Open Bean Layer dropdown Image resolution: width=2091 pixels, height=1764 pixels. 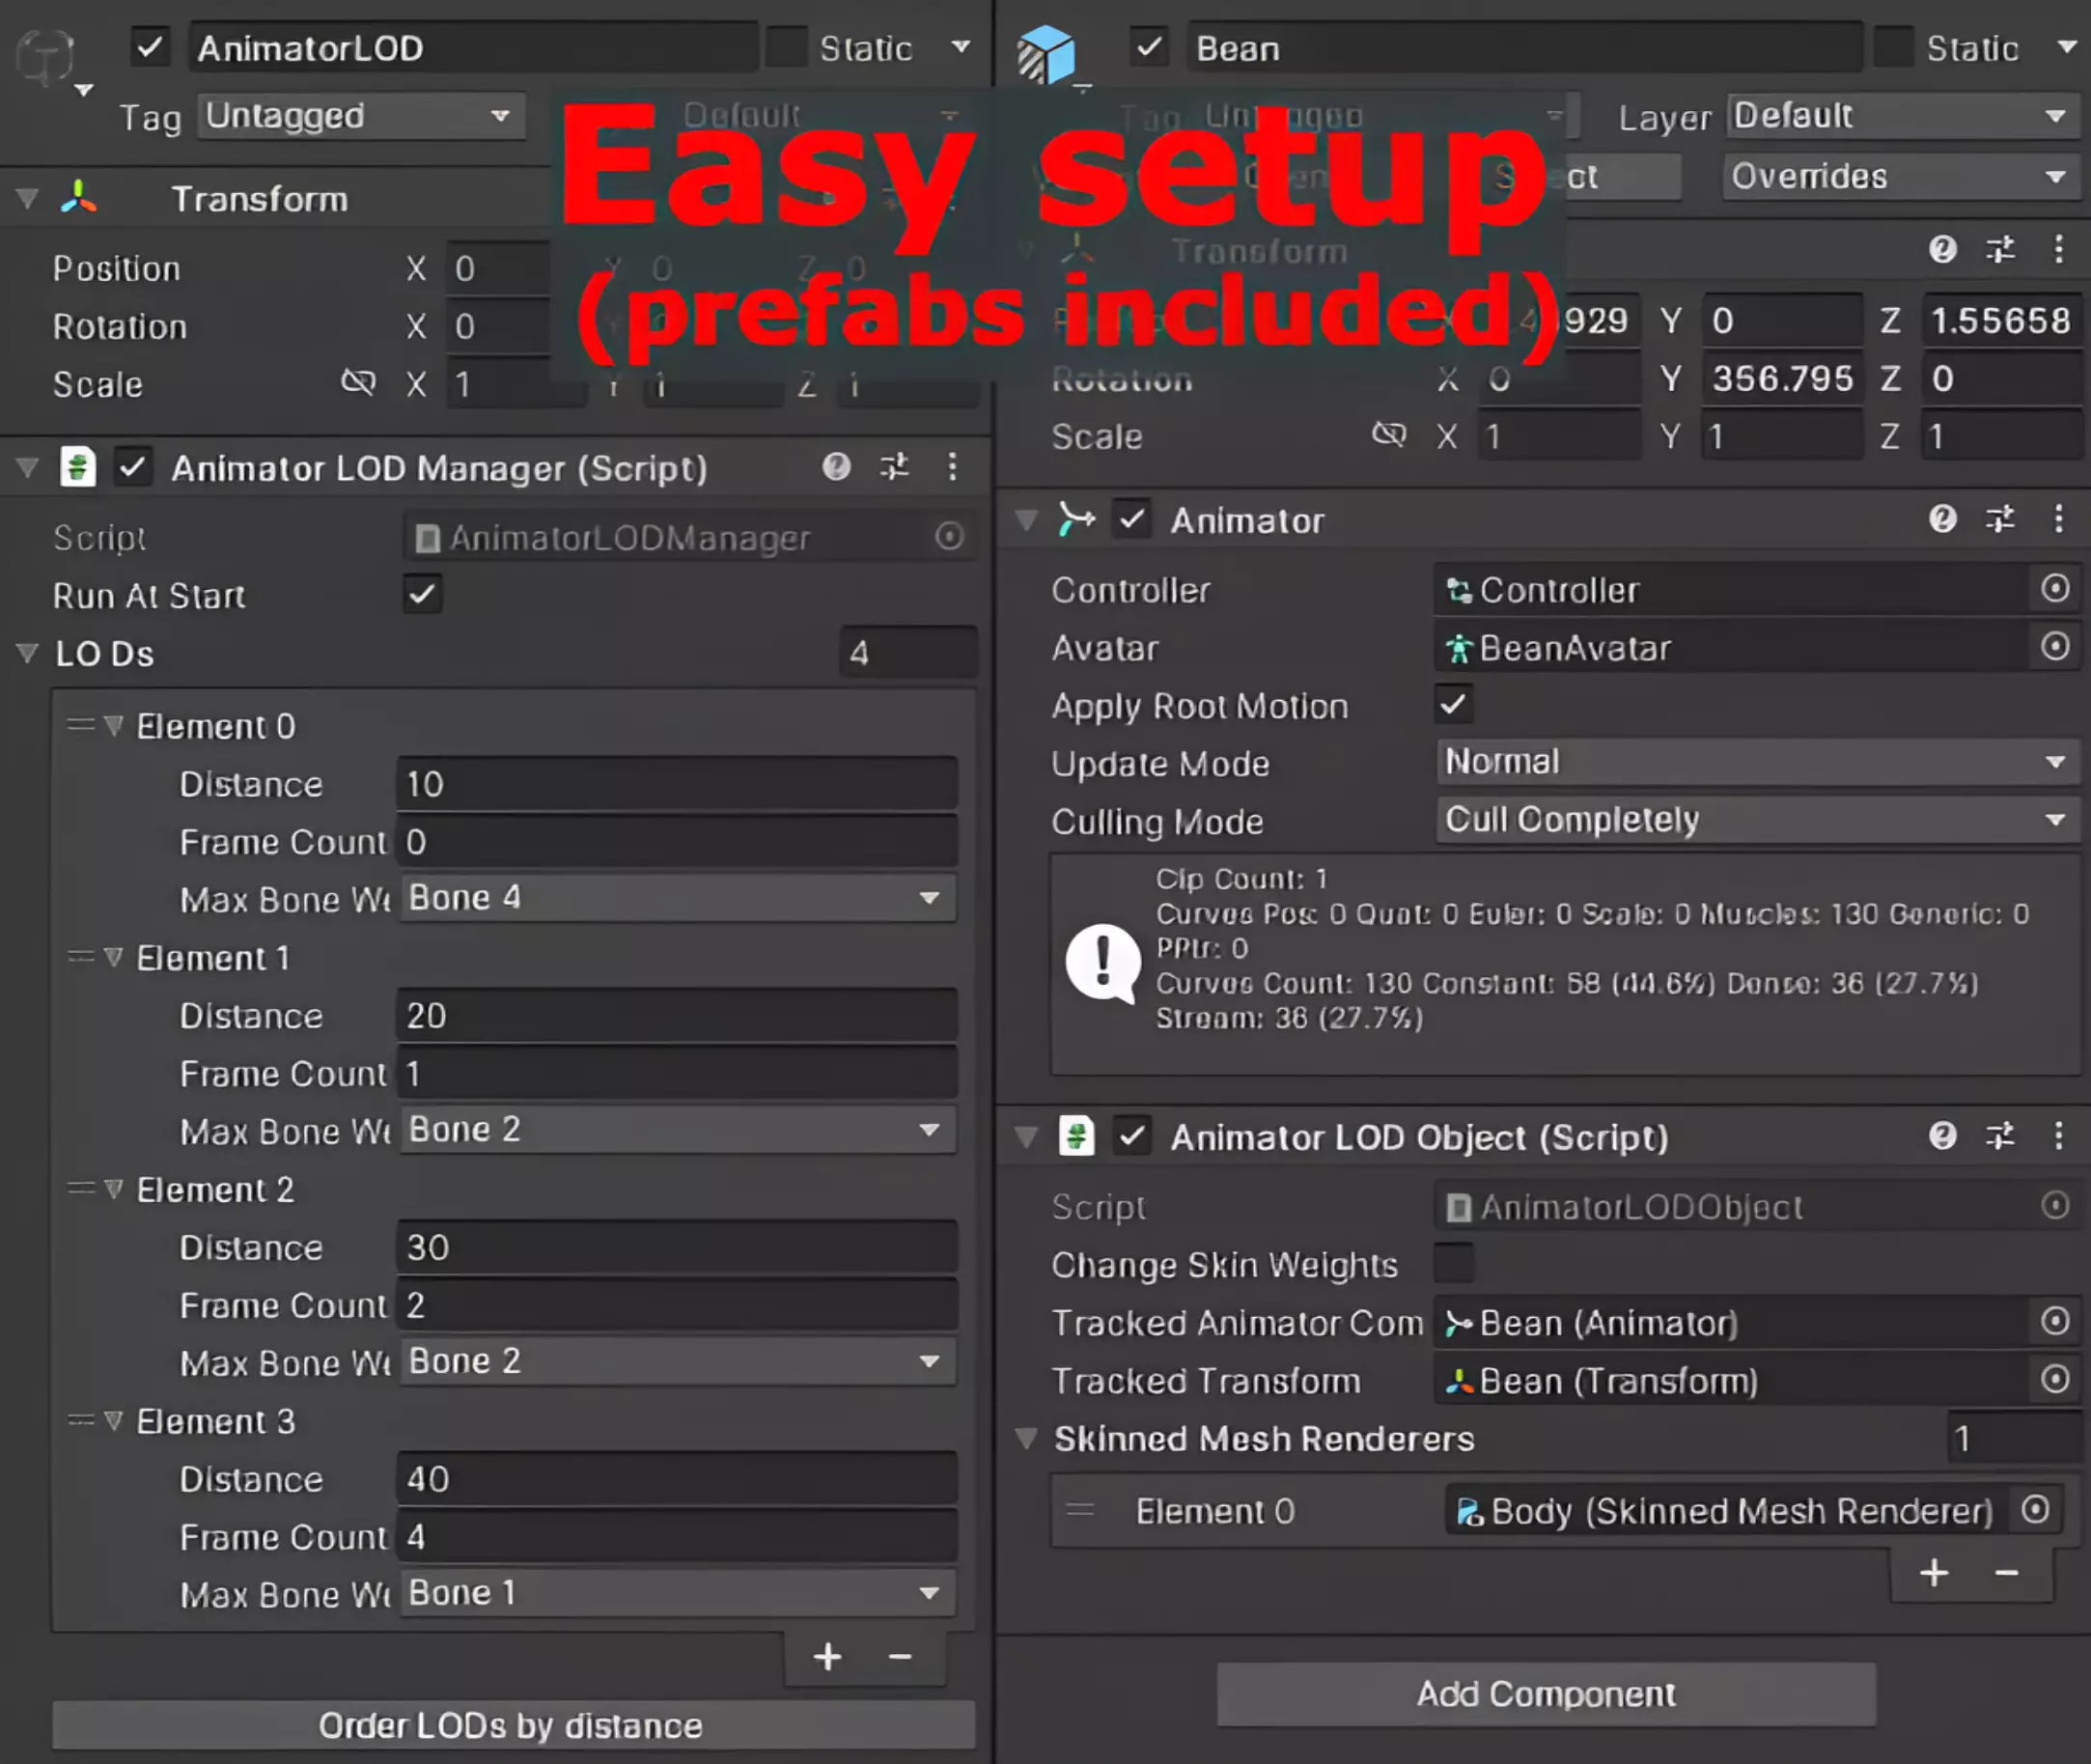pyautogui.click(x=1903, y=116)
